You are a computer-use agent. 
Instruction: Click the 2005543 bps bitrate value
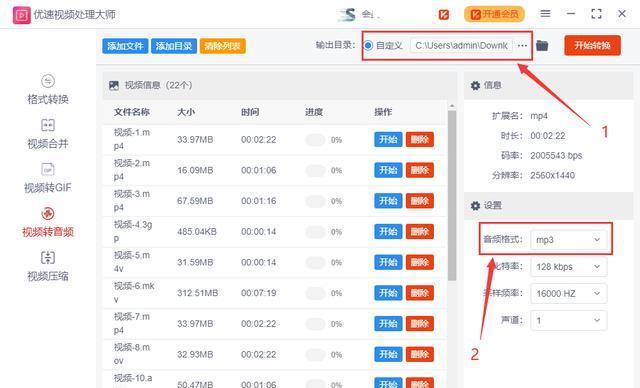pyautogui.click(x=556, y=155)
